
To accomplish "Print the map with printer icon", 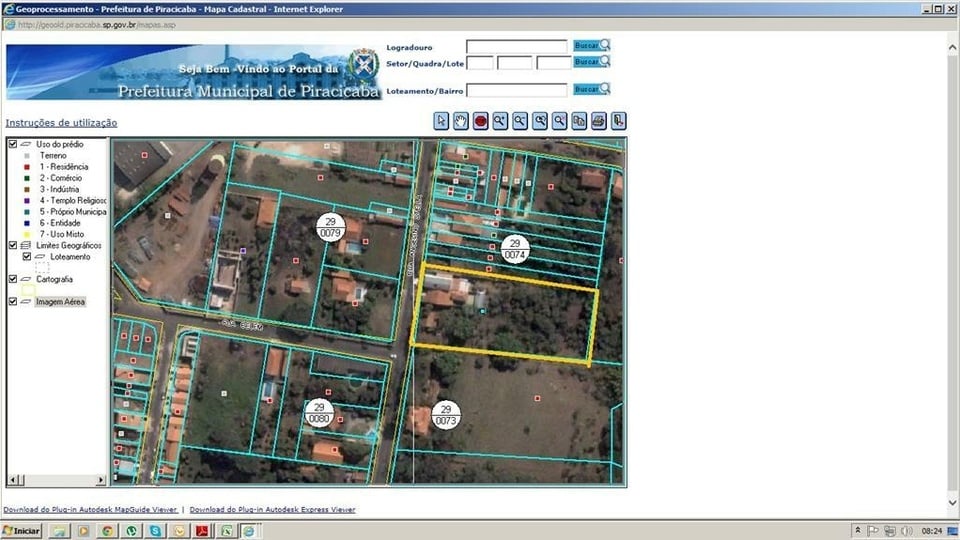I will [599, 121].
